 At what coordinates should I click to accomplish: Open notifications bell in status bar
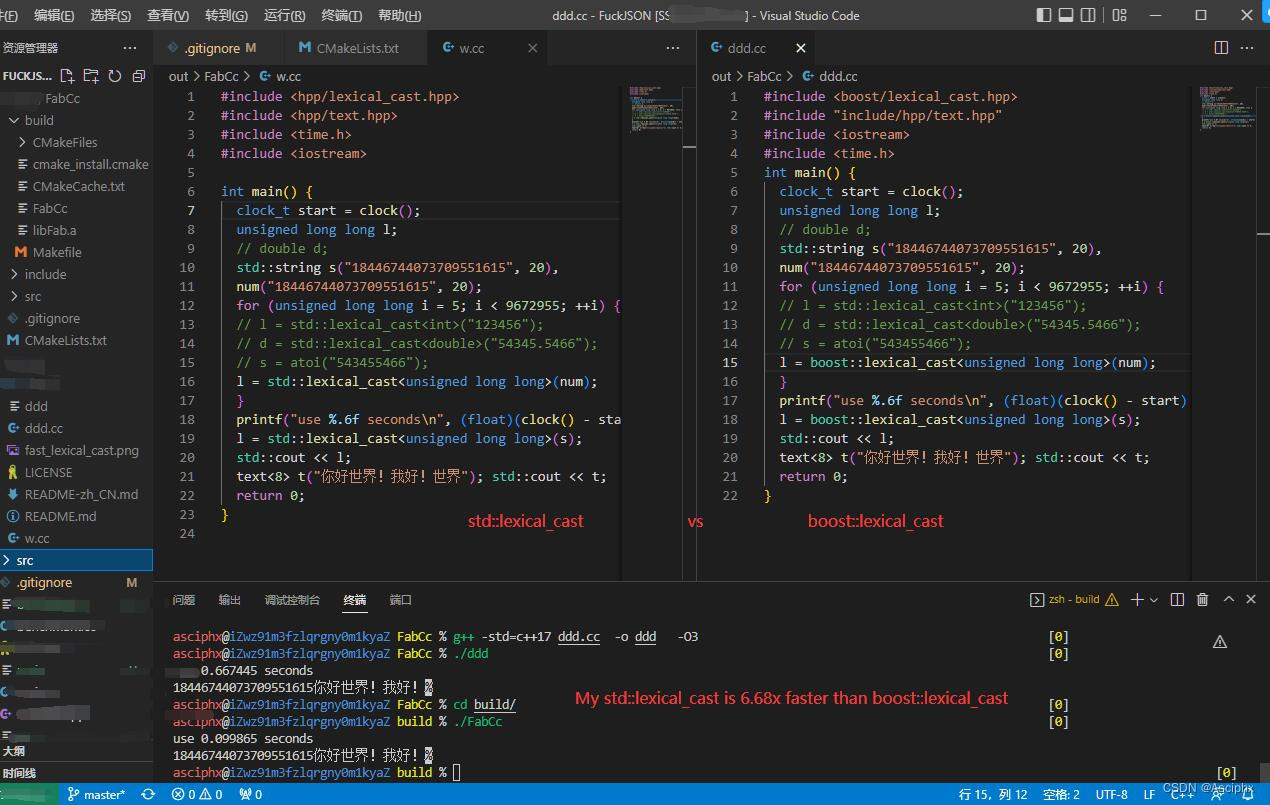pos(1248,795)
